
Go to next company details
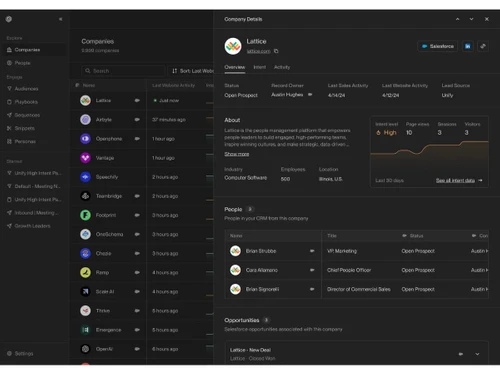click(471, 19)
